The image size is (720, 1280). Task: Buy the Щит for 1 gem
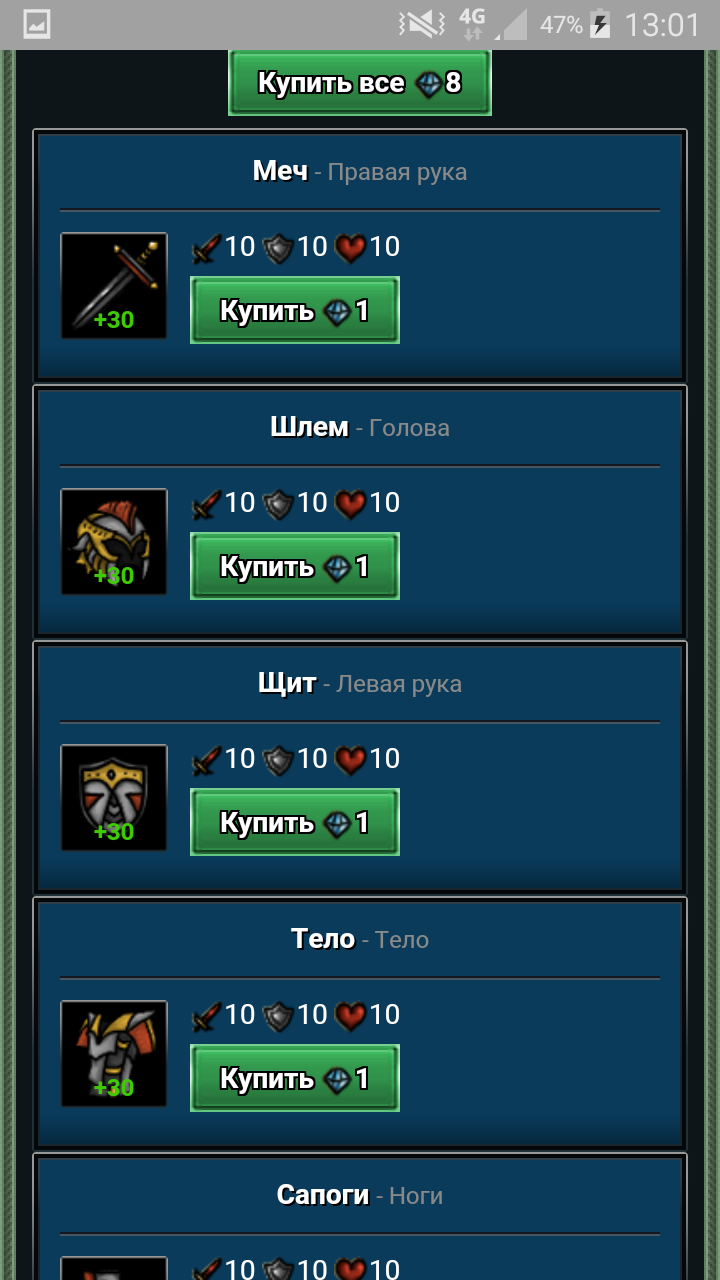pos(295,822)
